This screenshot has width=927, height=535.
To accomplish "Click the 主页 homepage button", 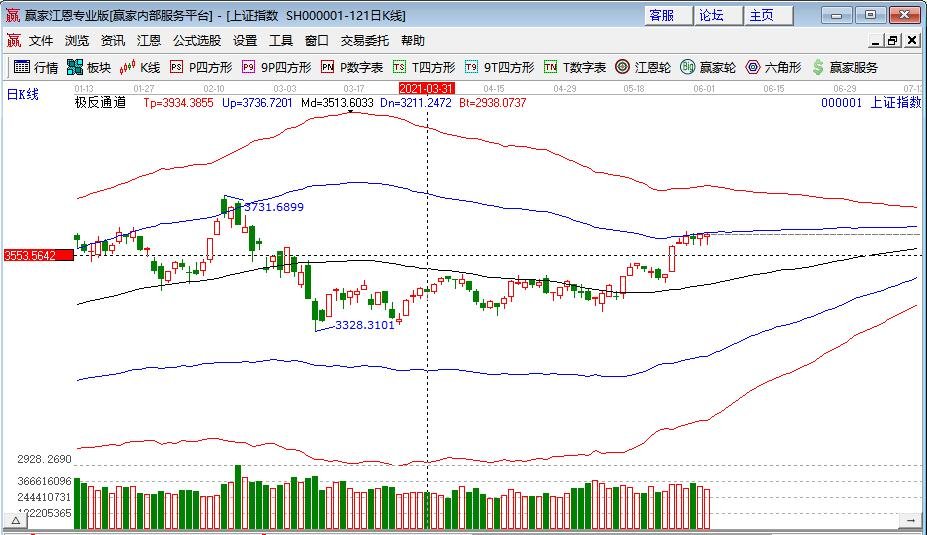I will (x=761, y=15).
